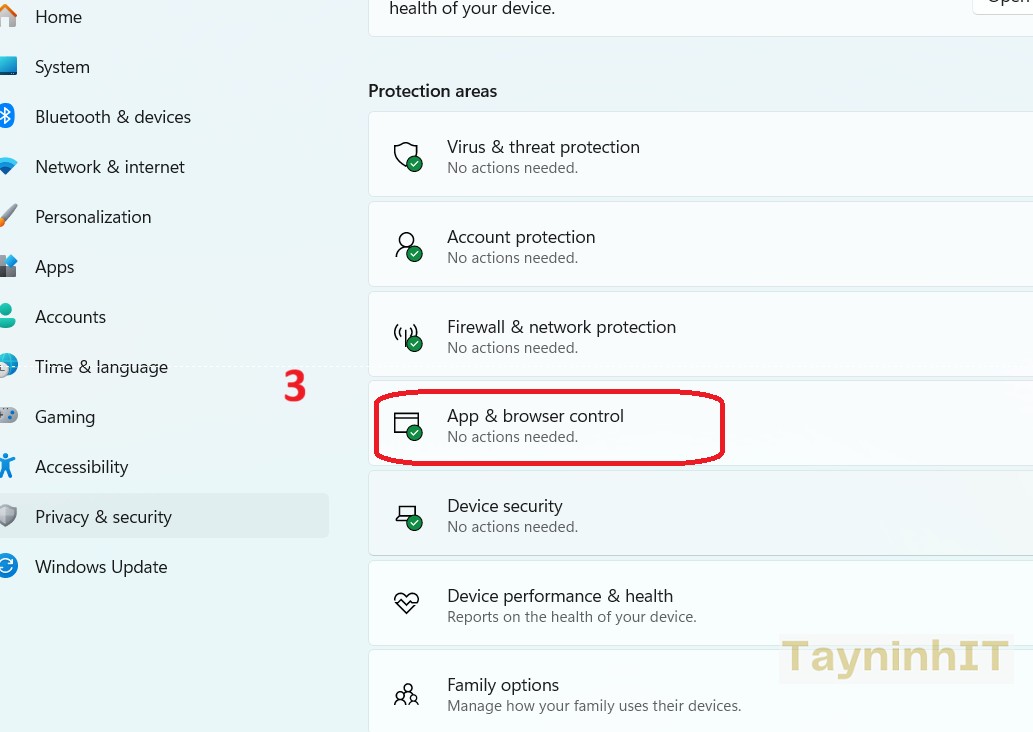Select the highlighted Privacy & security item
The height and width of the screenshot is (732, 1033).
pos(103,517)
